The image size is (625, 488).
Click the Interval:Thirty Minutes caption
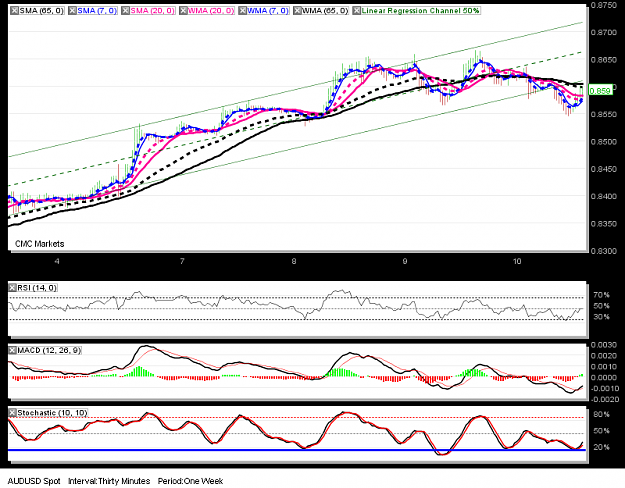tap(109, 481)
